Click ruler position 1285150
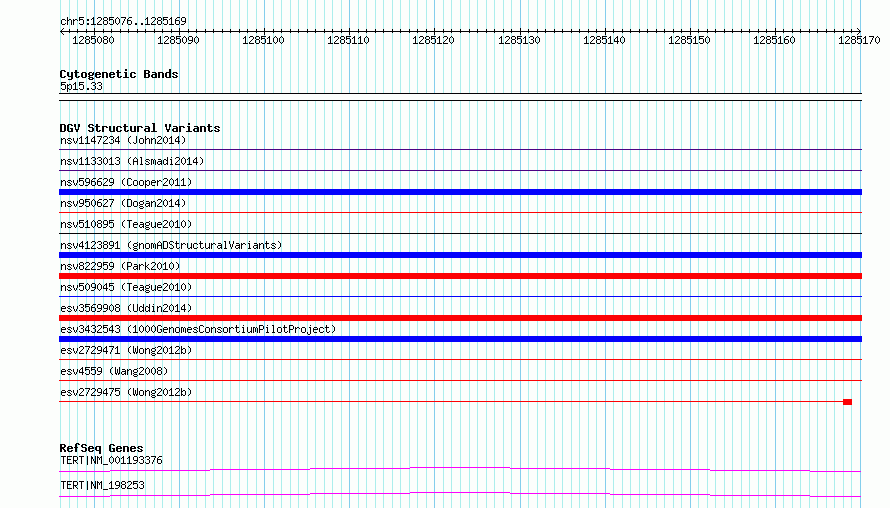890x508 pixels. click(x=690, y=40)
